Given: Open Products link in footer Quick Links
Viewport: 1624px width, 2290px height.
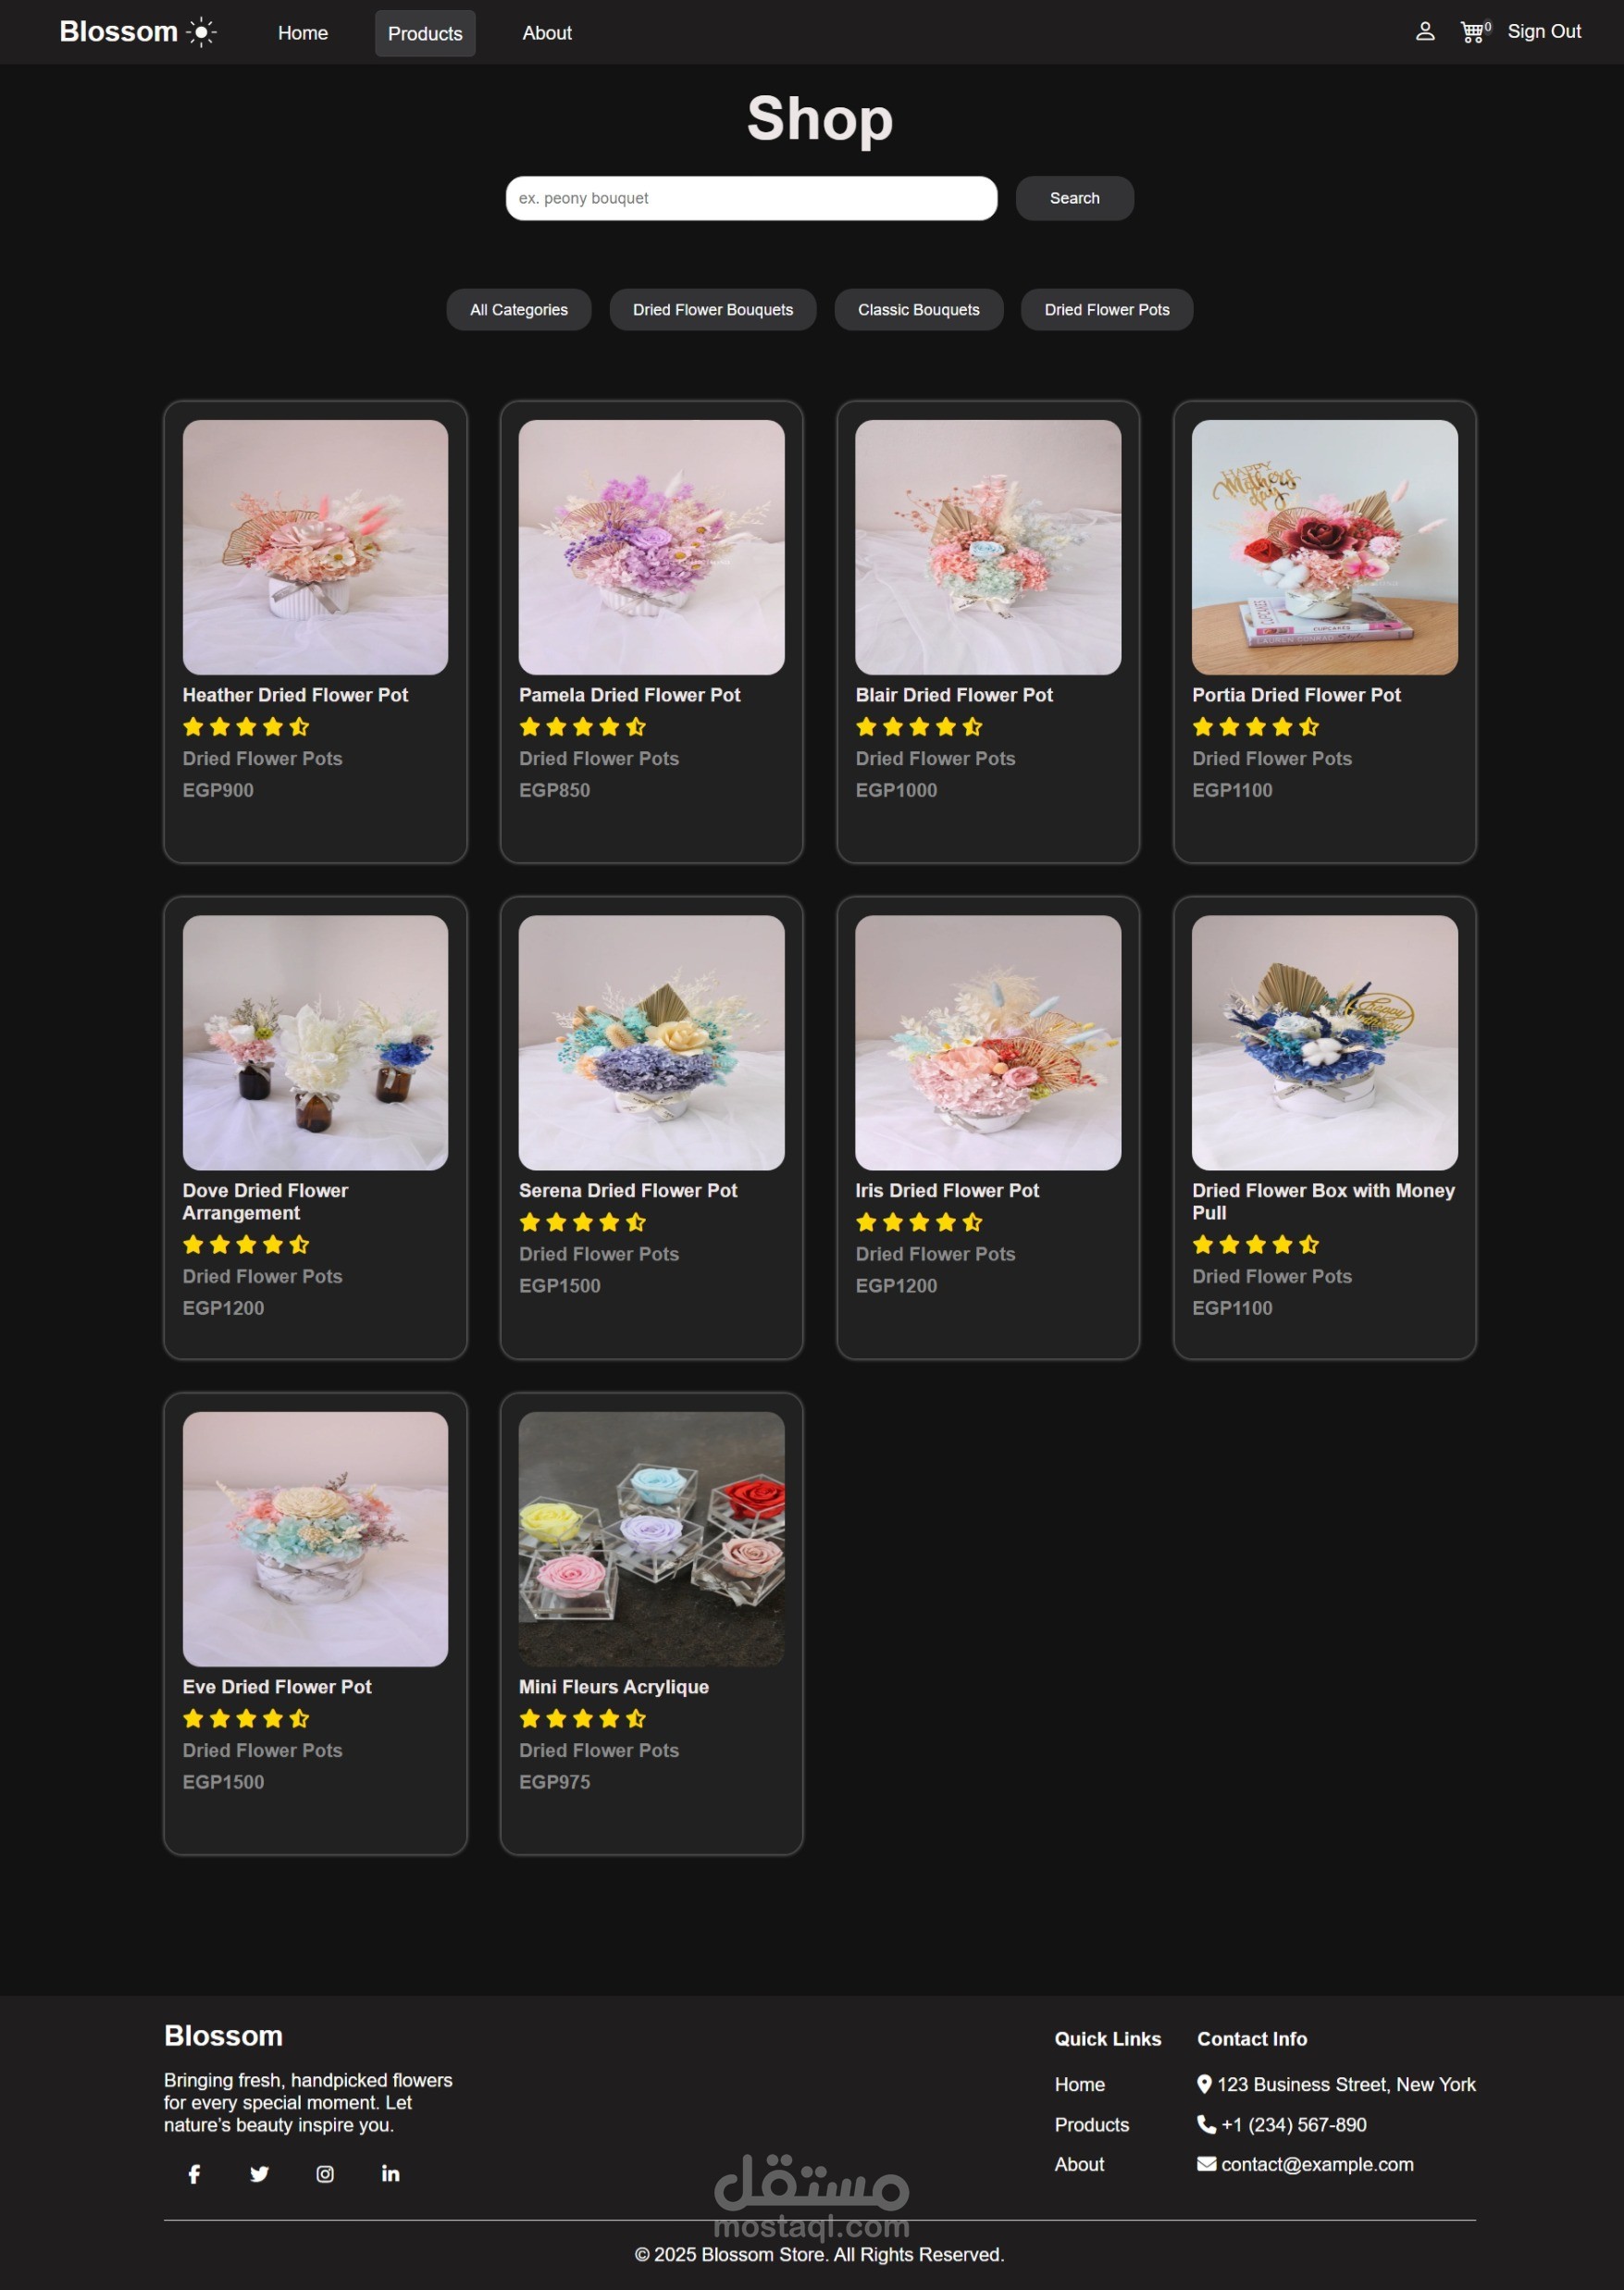Looking at the screenshot, I should tap(1092, 2124).
